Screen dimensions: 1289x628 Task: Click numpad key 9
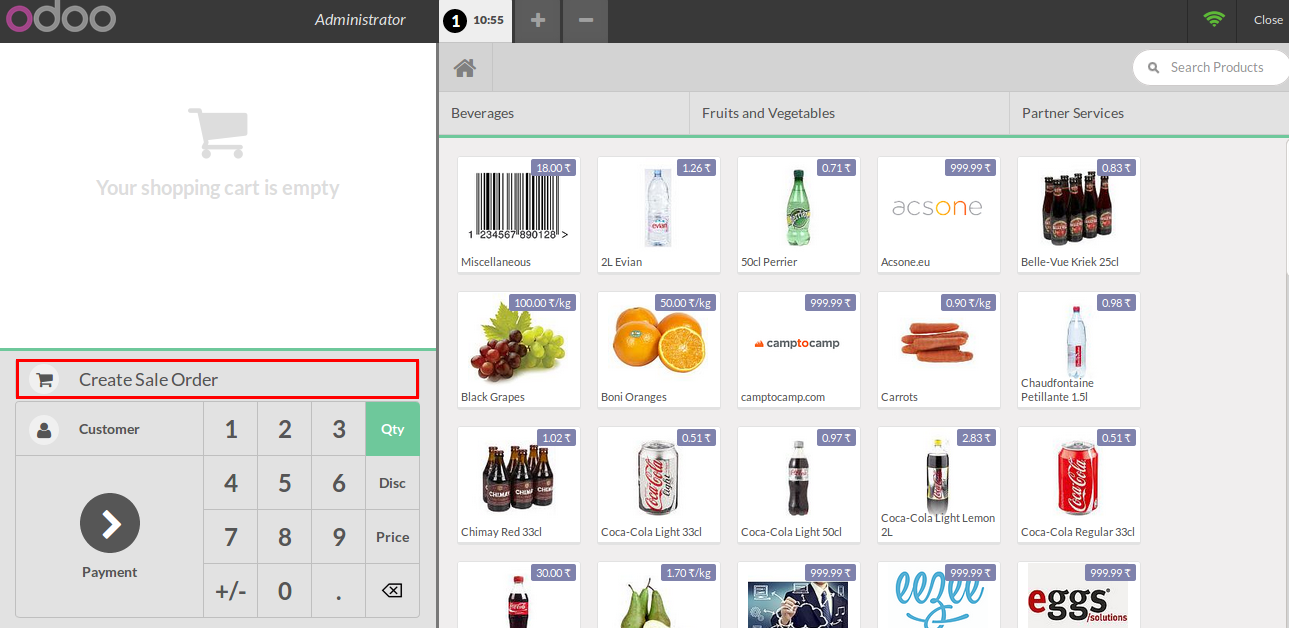(x=339, y=537)
